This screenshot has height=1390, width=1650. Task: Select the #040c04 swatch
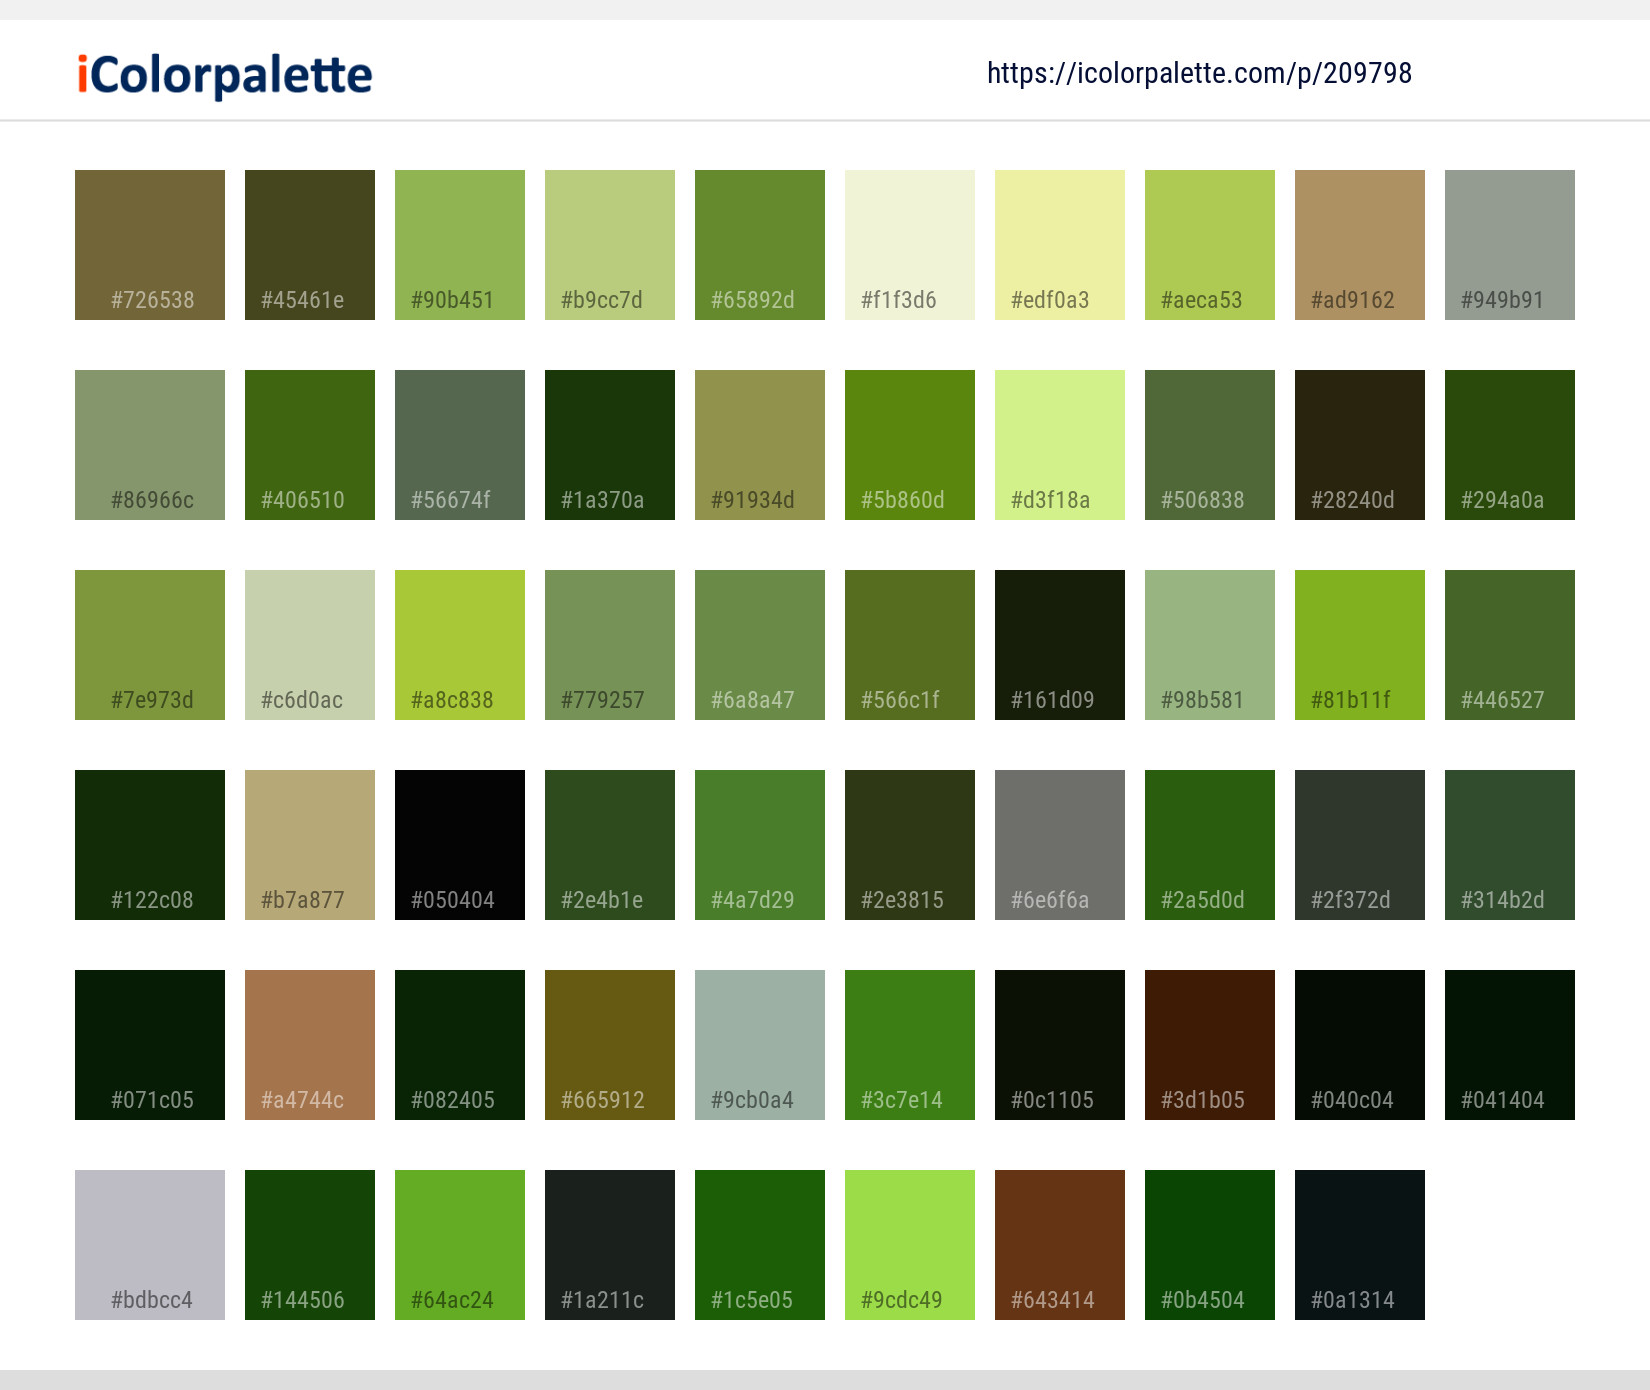[1360, 1045]
